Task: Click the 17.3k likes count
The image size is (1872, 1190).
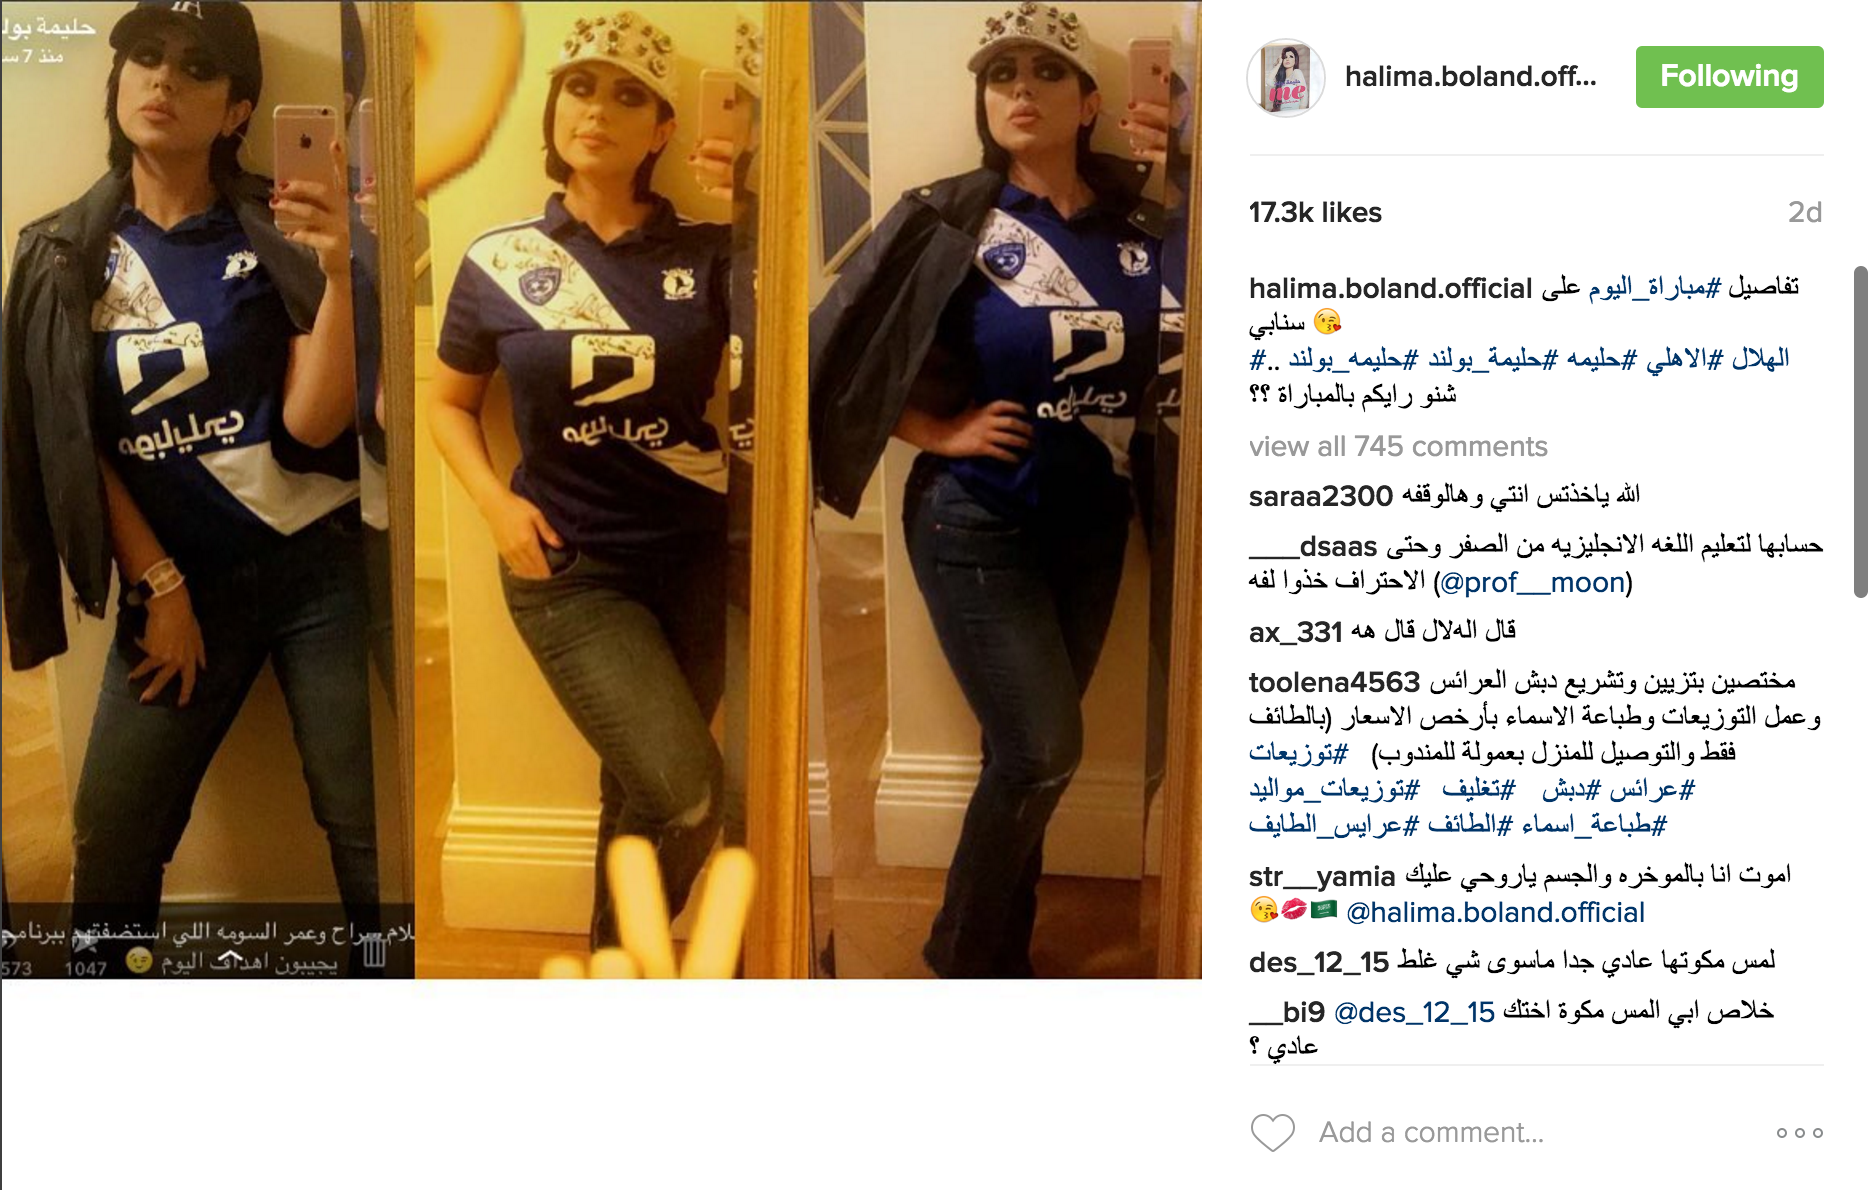Action: [1315, 212]
